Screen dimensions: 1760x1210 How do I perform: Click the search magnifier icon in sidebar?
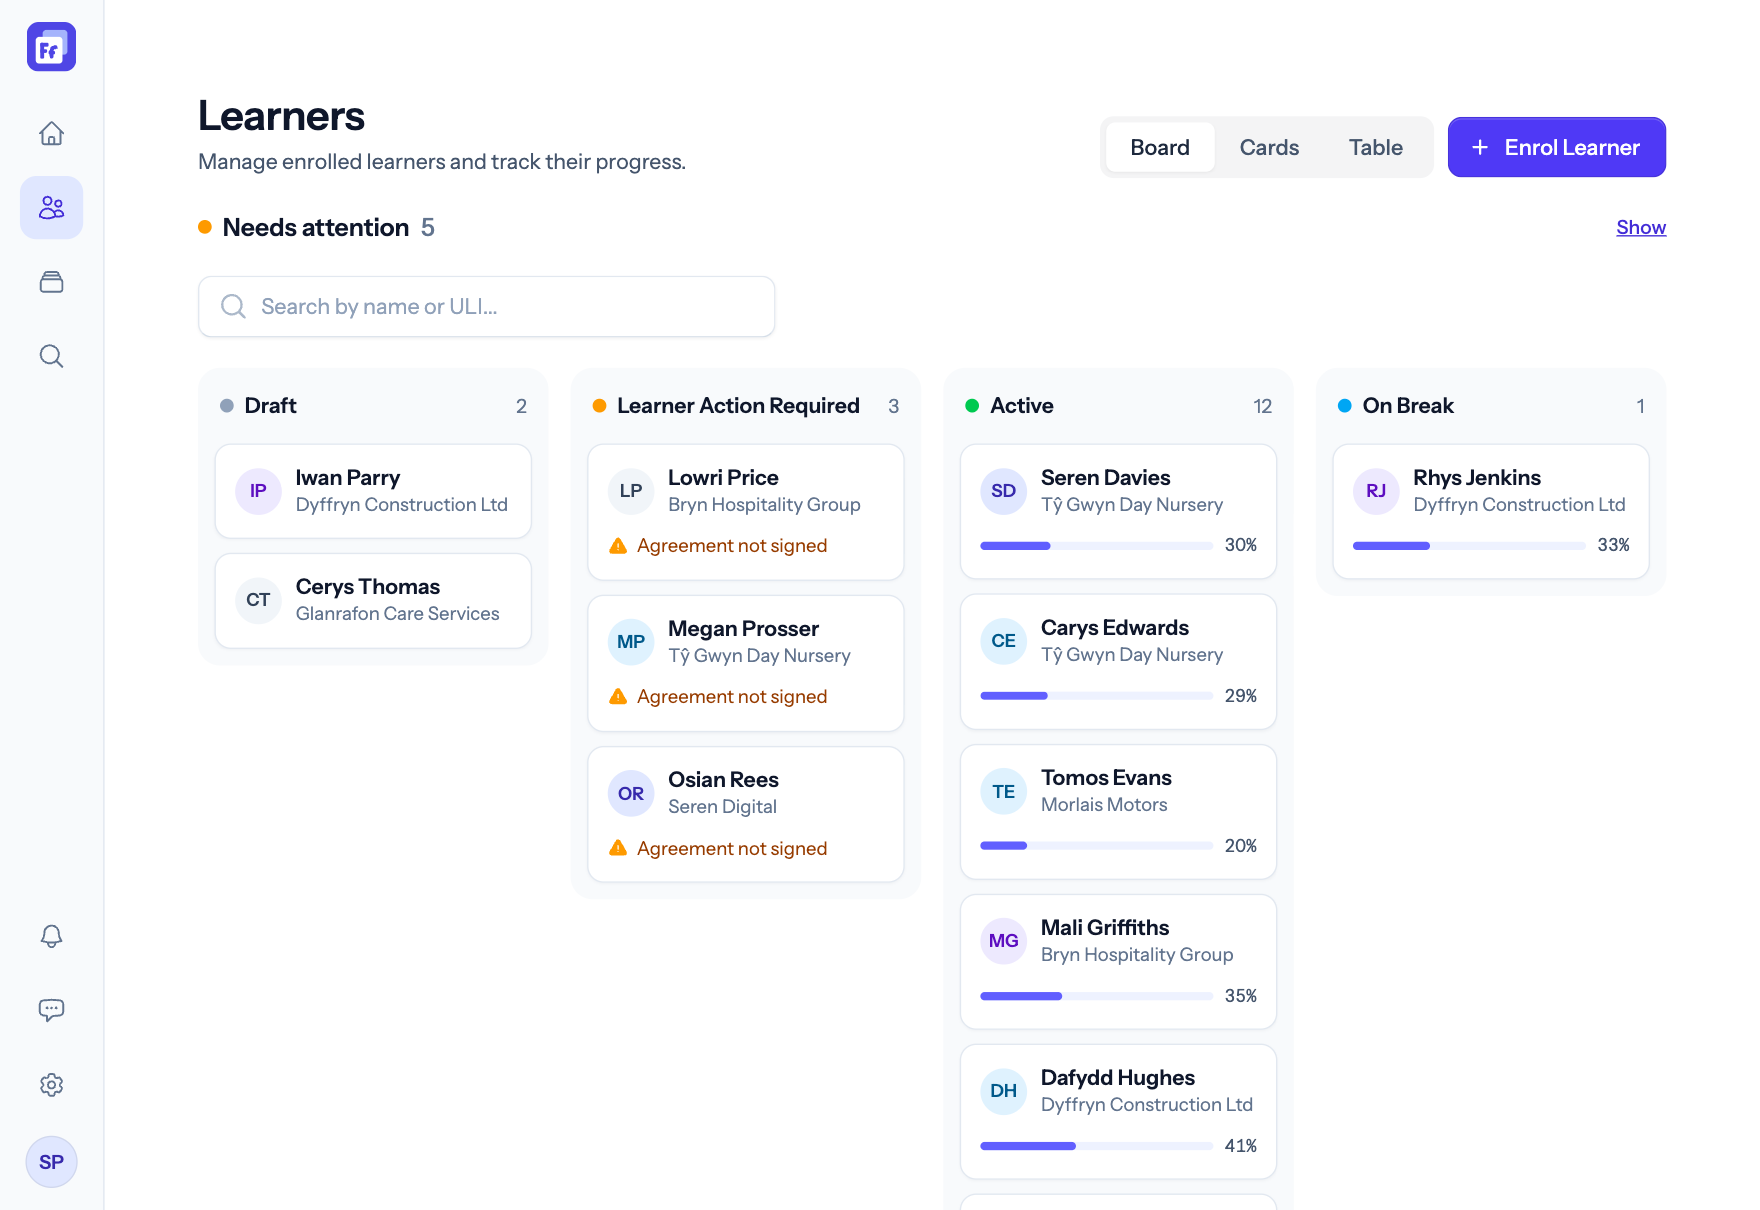pyautogui.click(x=51, y=356)
